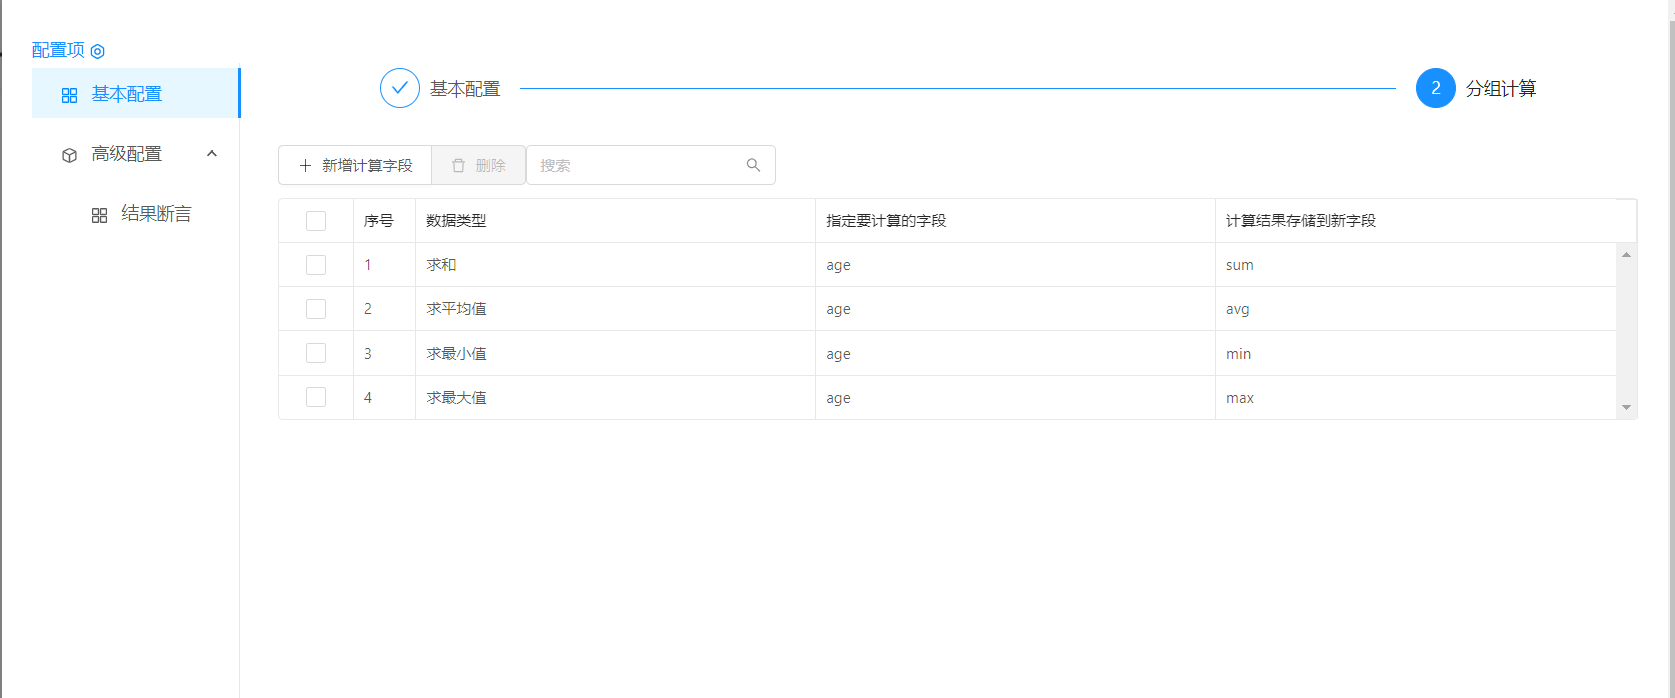Select the 基本配置 sidebar item

click(127, 94)
